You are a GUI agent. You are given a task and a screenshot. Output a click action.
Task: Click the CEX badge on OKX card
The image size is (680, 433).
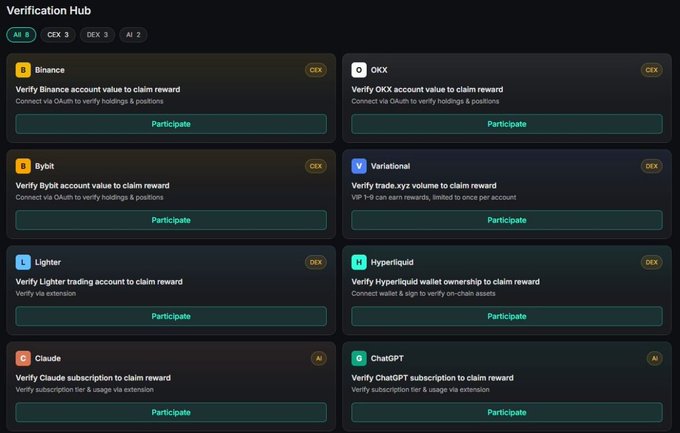click(x=651, y=70)
